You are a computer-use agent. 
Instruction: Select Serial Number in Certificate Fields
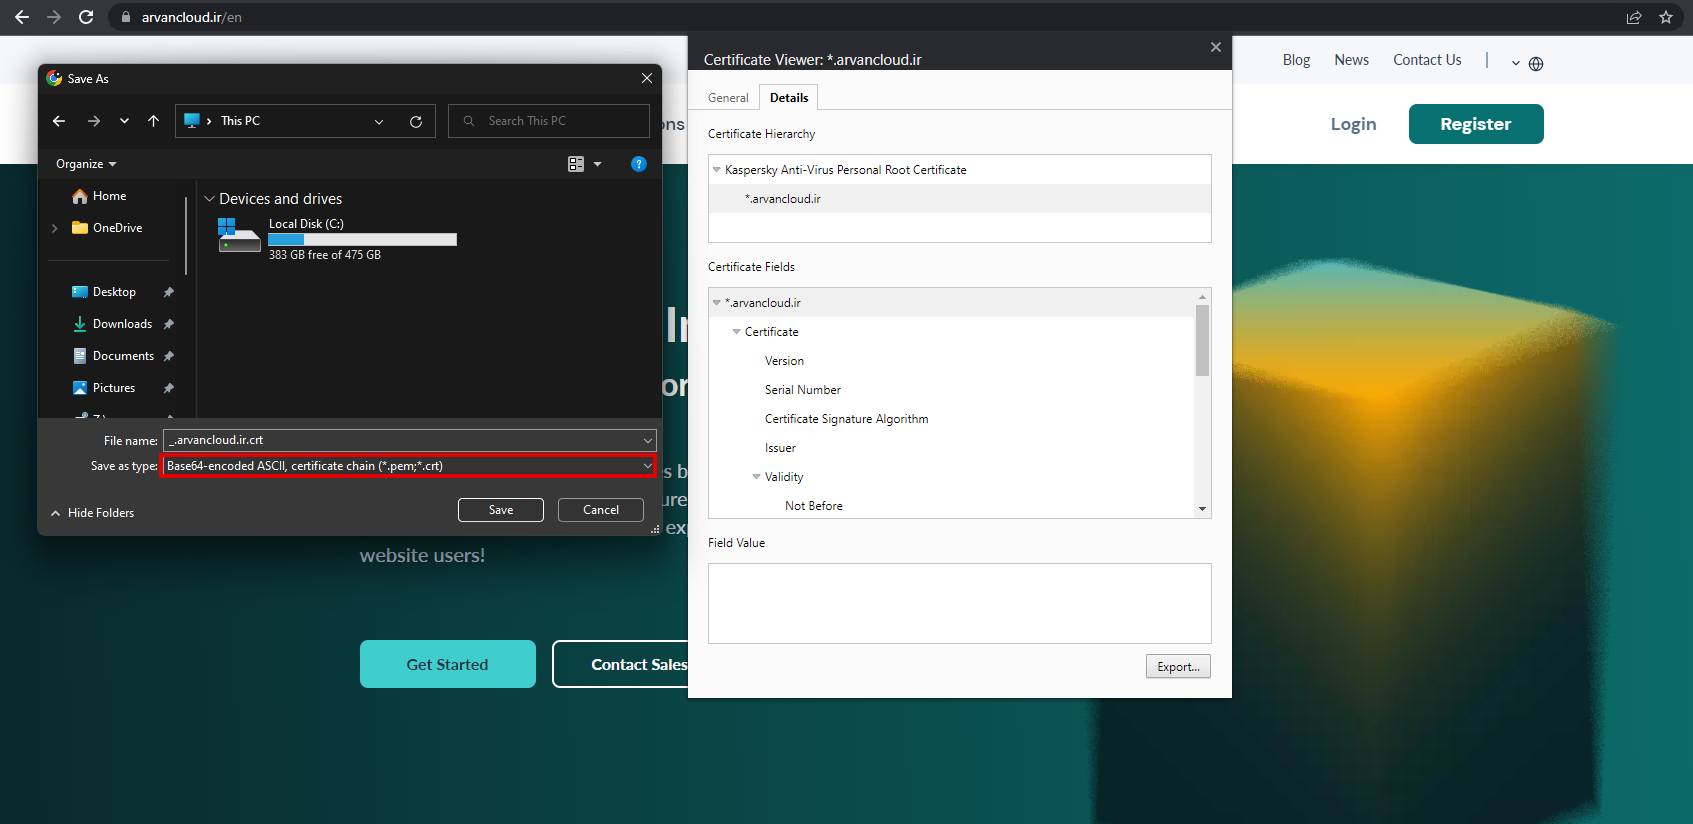point(803,390)
